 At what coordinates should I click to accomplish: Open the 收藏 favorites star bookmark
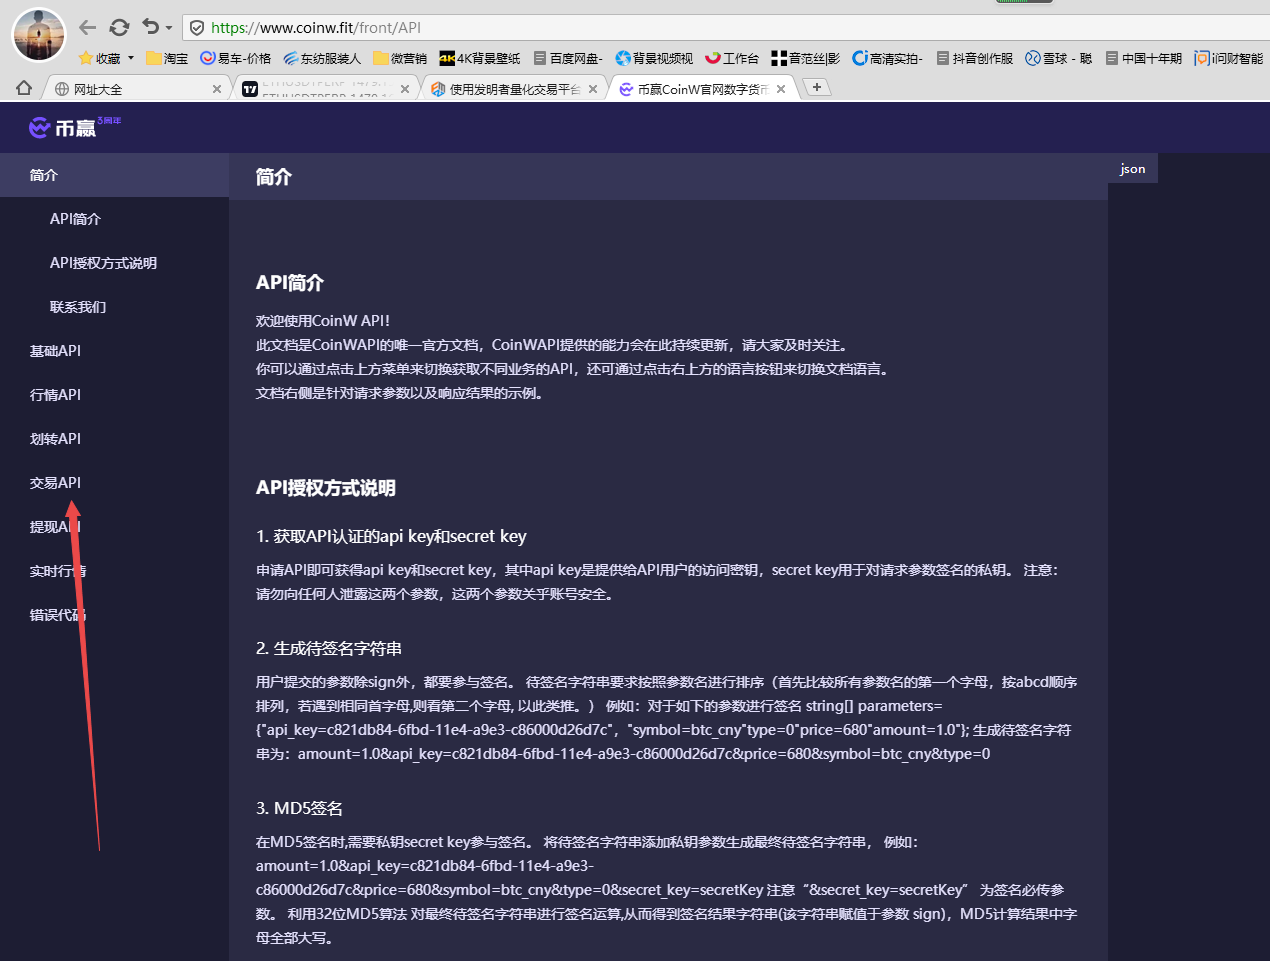99,58
